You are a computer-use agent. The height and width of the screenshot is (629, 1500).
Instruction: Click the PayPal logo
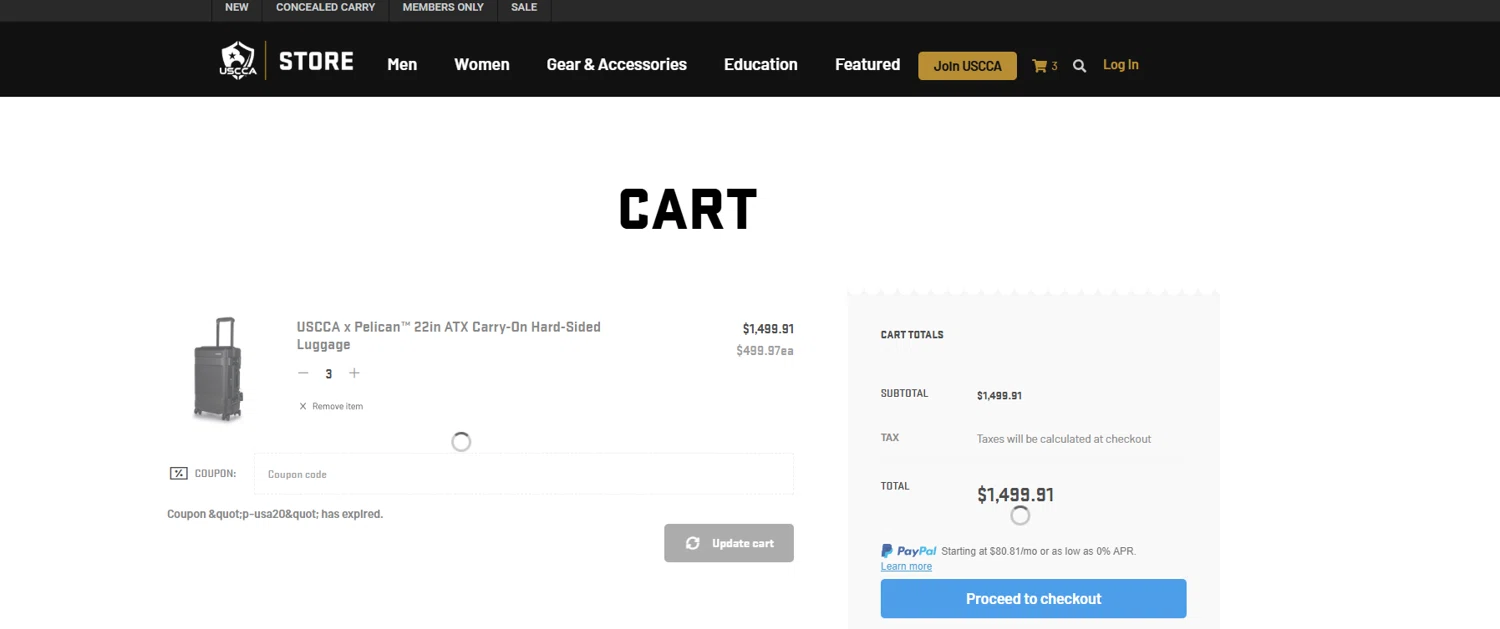(909, 551)
